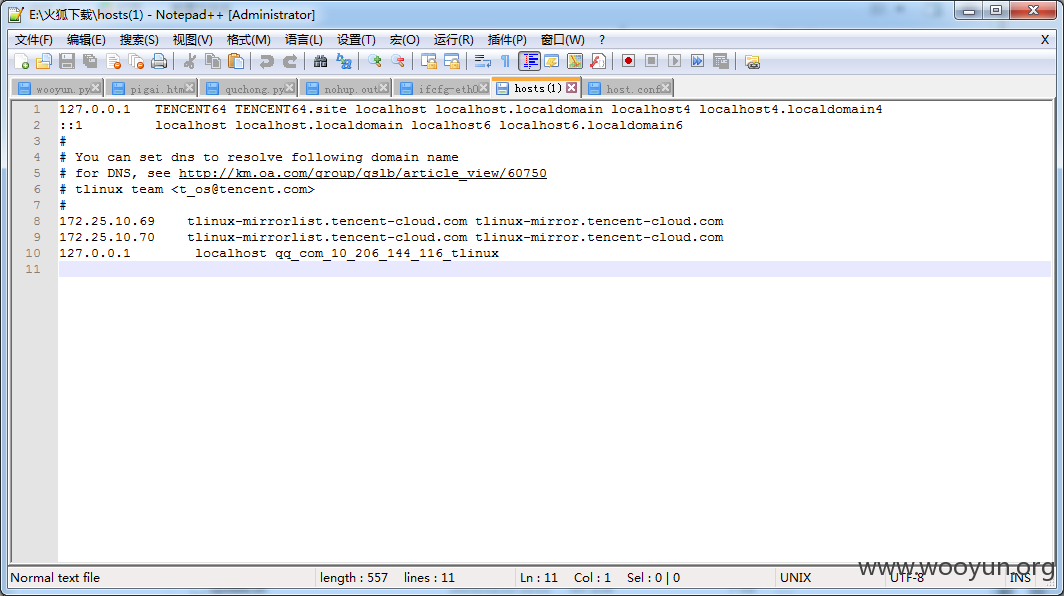Close the host.conf tab
1064x596 pixels.
click(x=666, y=88)
